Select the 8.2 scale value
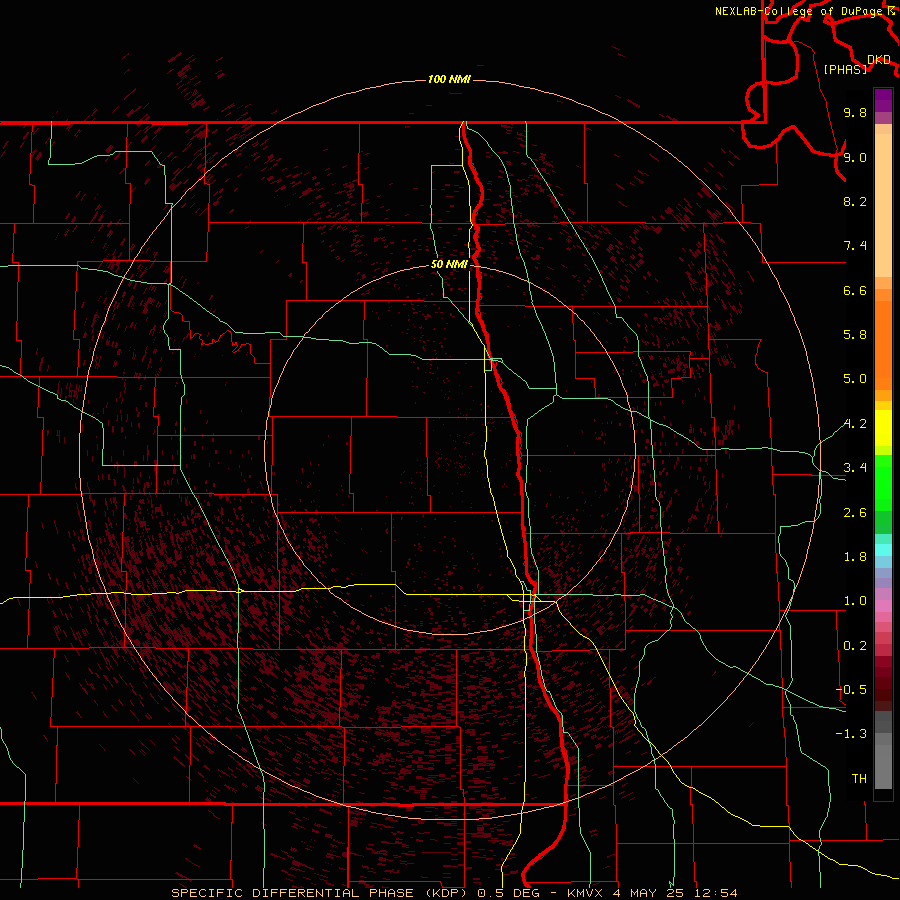 (855, 201)
